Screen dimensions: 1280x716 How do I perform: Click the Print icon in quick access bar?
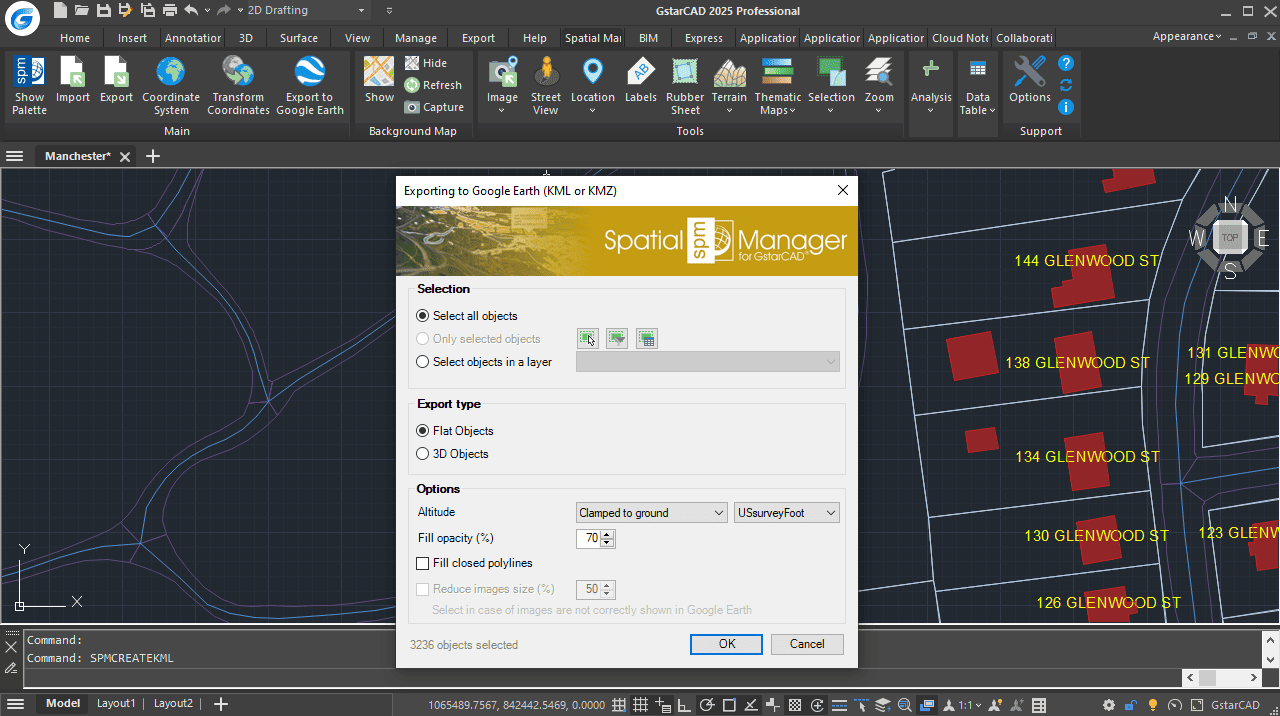(169, 10)
